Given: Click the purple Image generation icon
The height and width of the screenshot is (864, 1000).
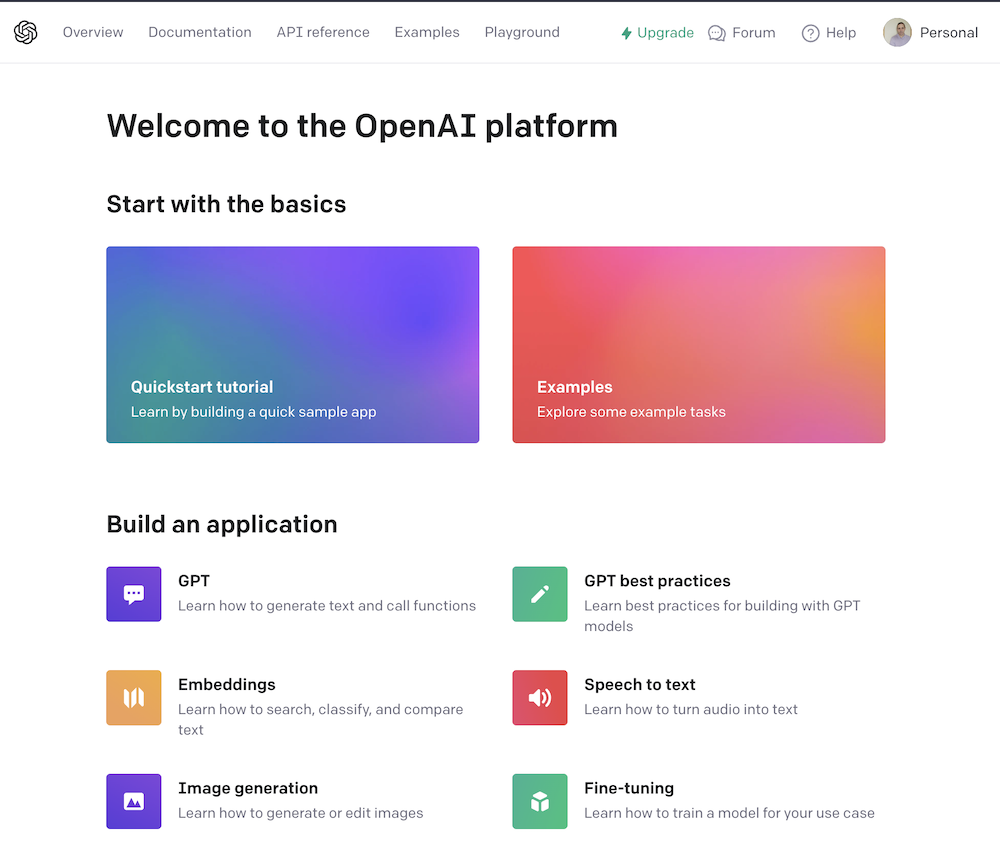Looking at the screenshot, I should [134, 802].
